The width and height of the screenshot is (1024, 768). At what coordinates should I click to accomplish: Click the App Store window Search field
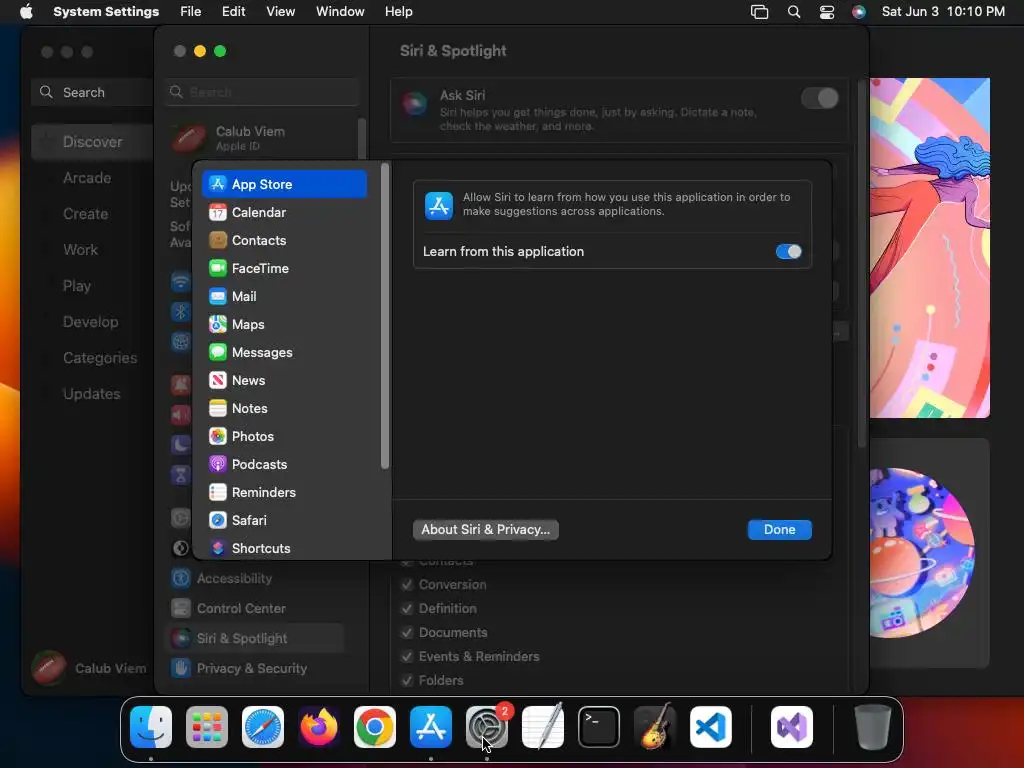[92, 92]
